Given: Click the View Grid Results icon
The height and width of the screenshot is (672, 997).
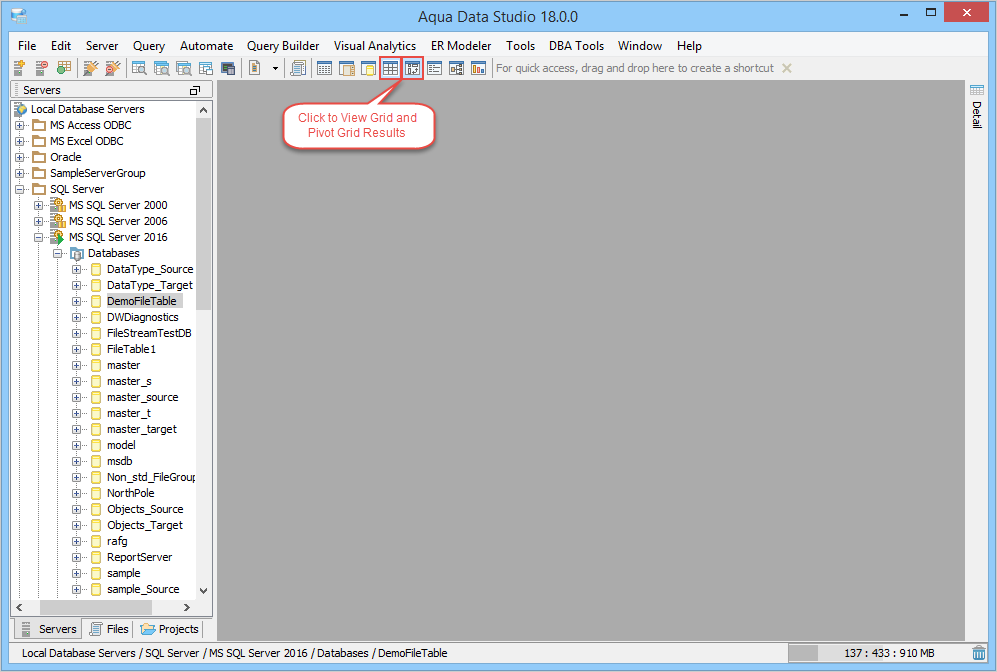Looking at the screenshot, I should 390,68.
